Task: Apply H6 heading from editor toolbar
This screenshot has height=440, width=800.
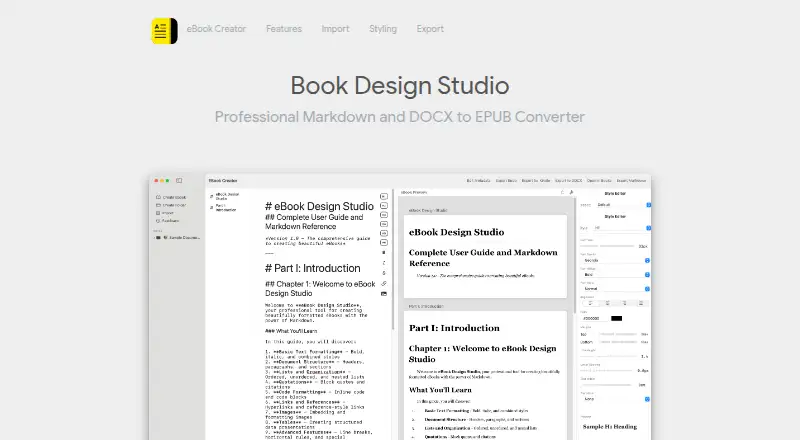Action: (384, 242)
